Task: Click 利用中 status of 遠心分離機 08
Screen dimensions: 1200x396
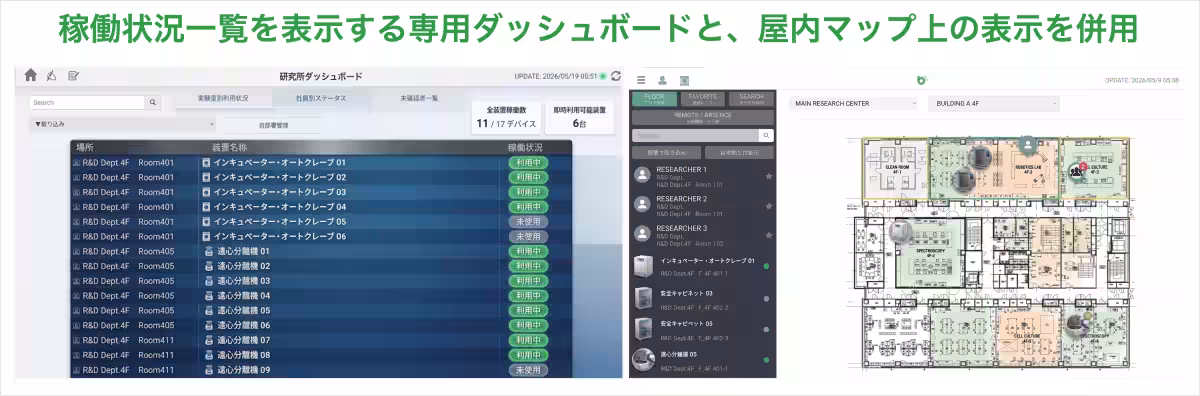Action: pyautogui.click(x=528, y=355)
